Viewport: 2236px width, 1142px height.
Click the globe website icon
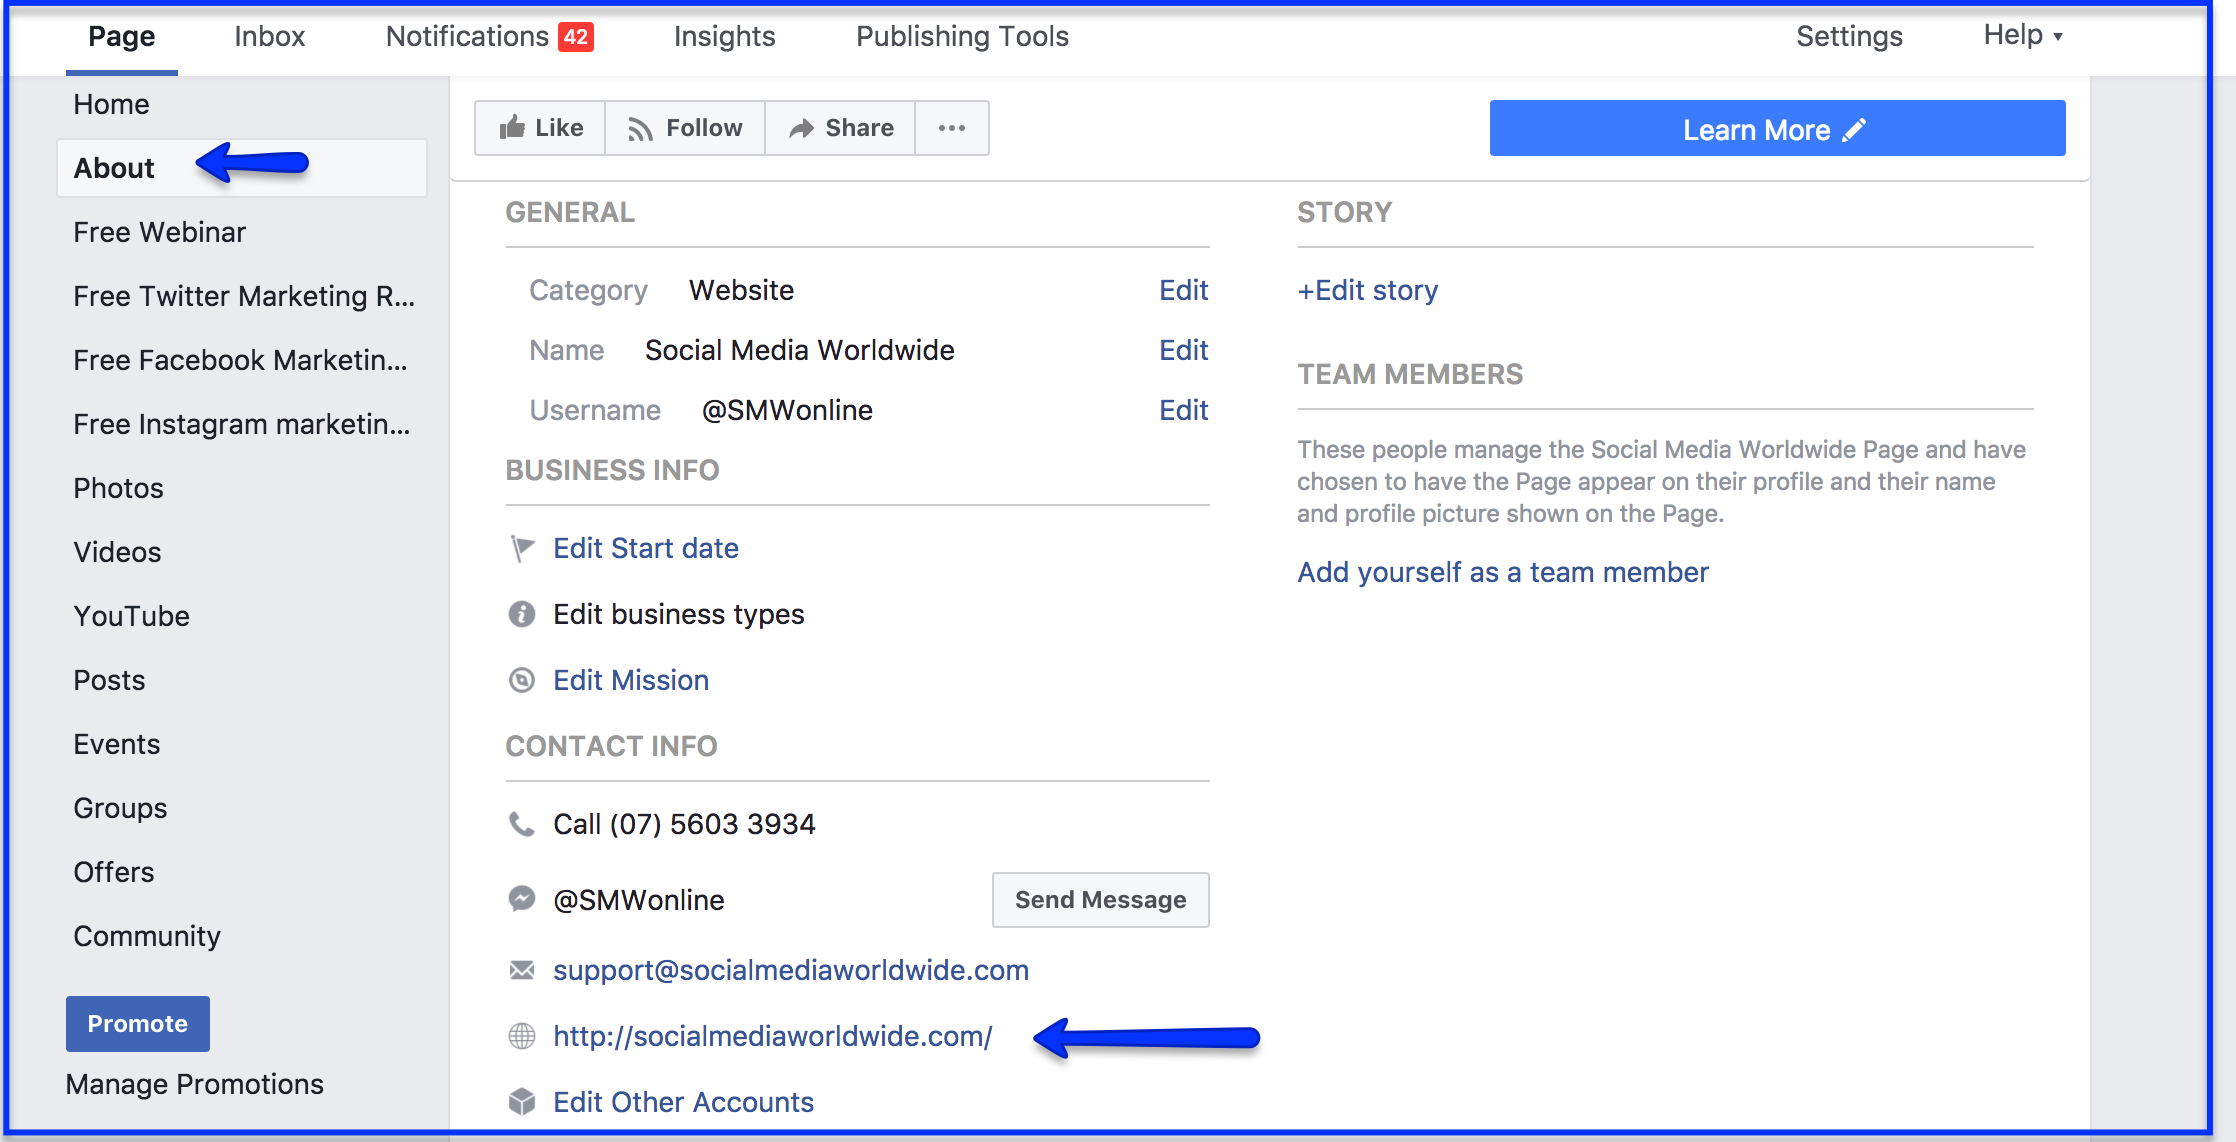point(522,1036)
